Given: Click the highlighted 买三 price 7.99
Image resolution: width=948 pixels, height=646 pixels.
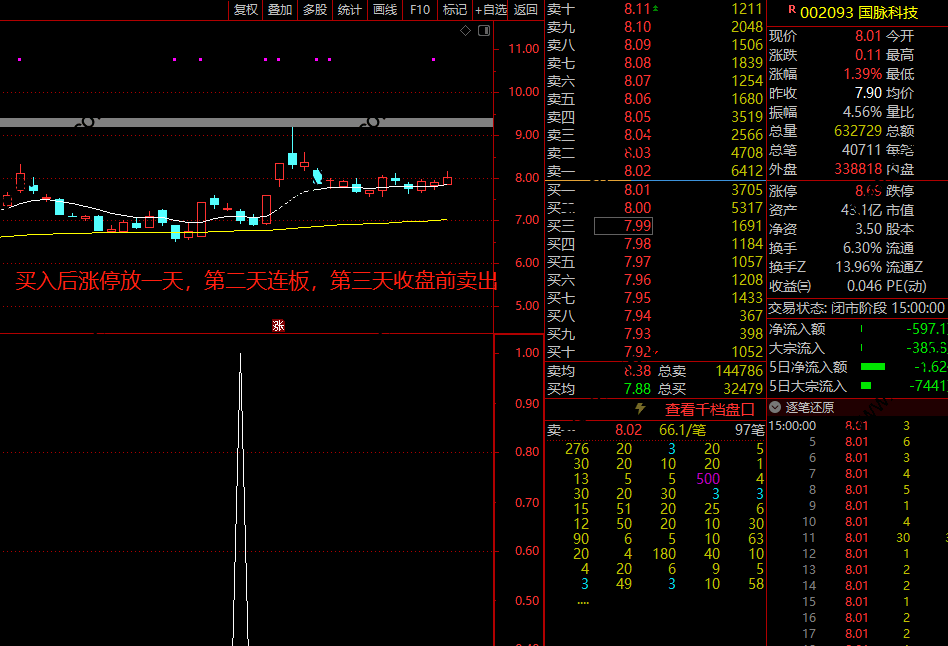Looking at the screenshot, I should (x=623, y=226).
